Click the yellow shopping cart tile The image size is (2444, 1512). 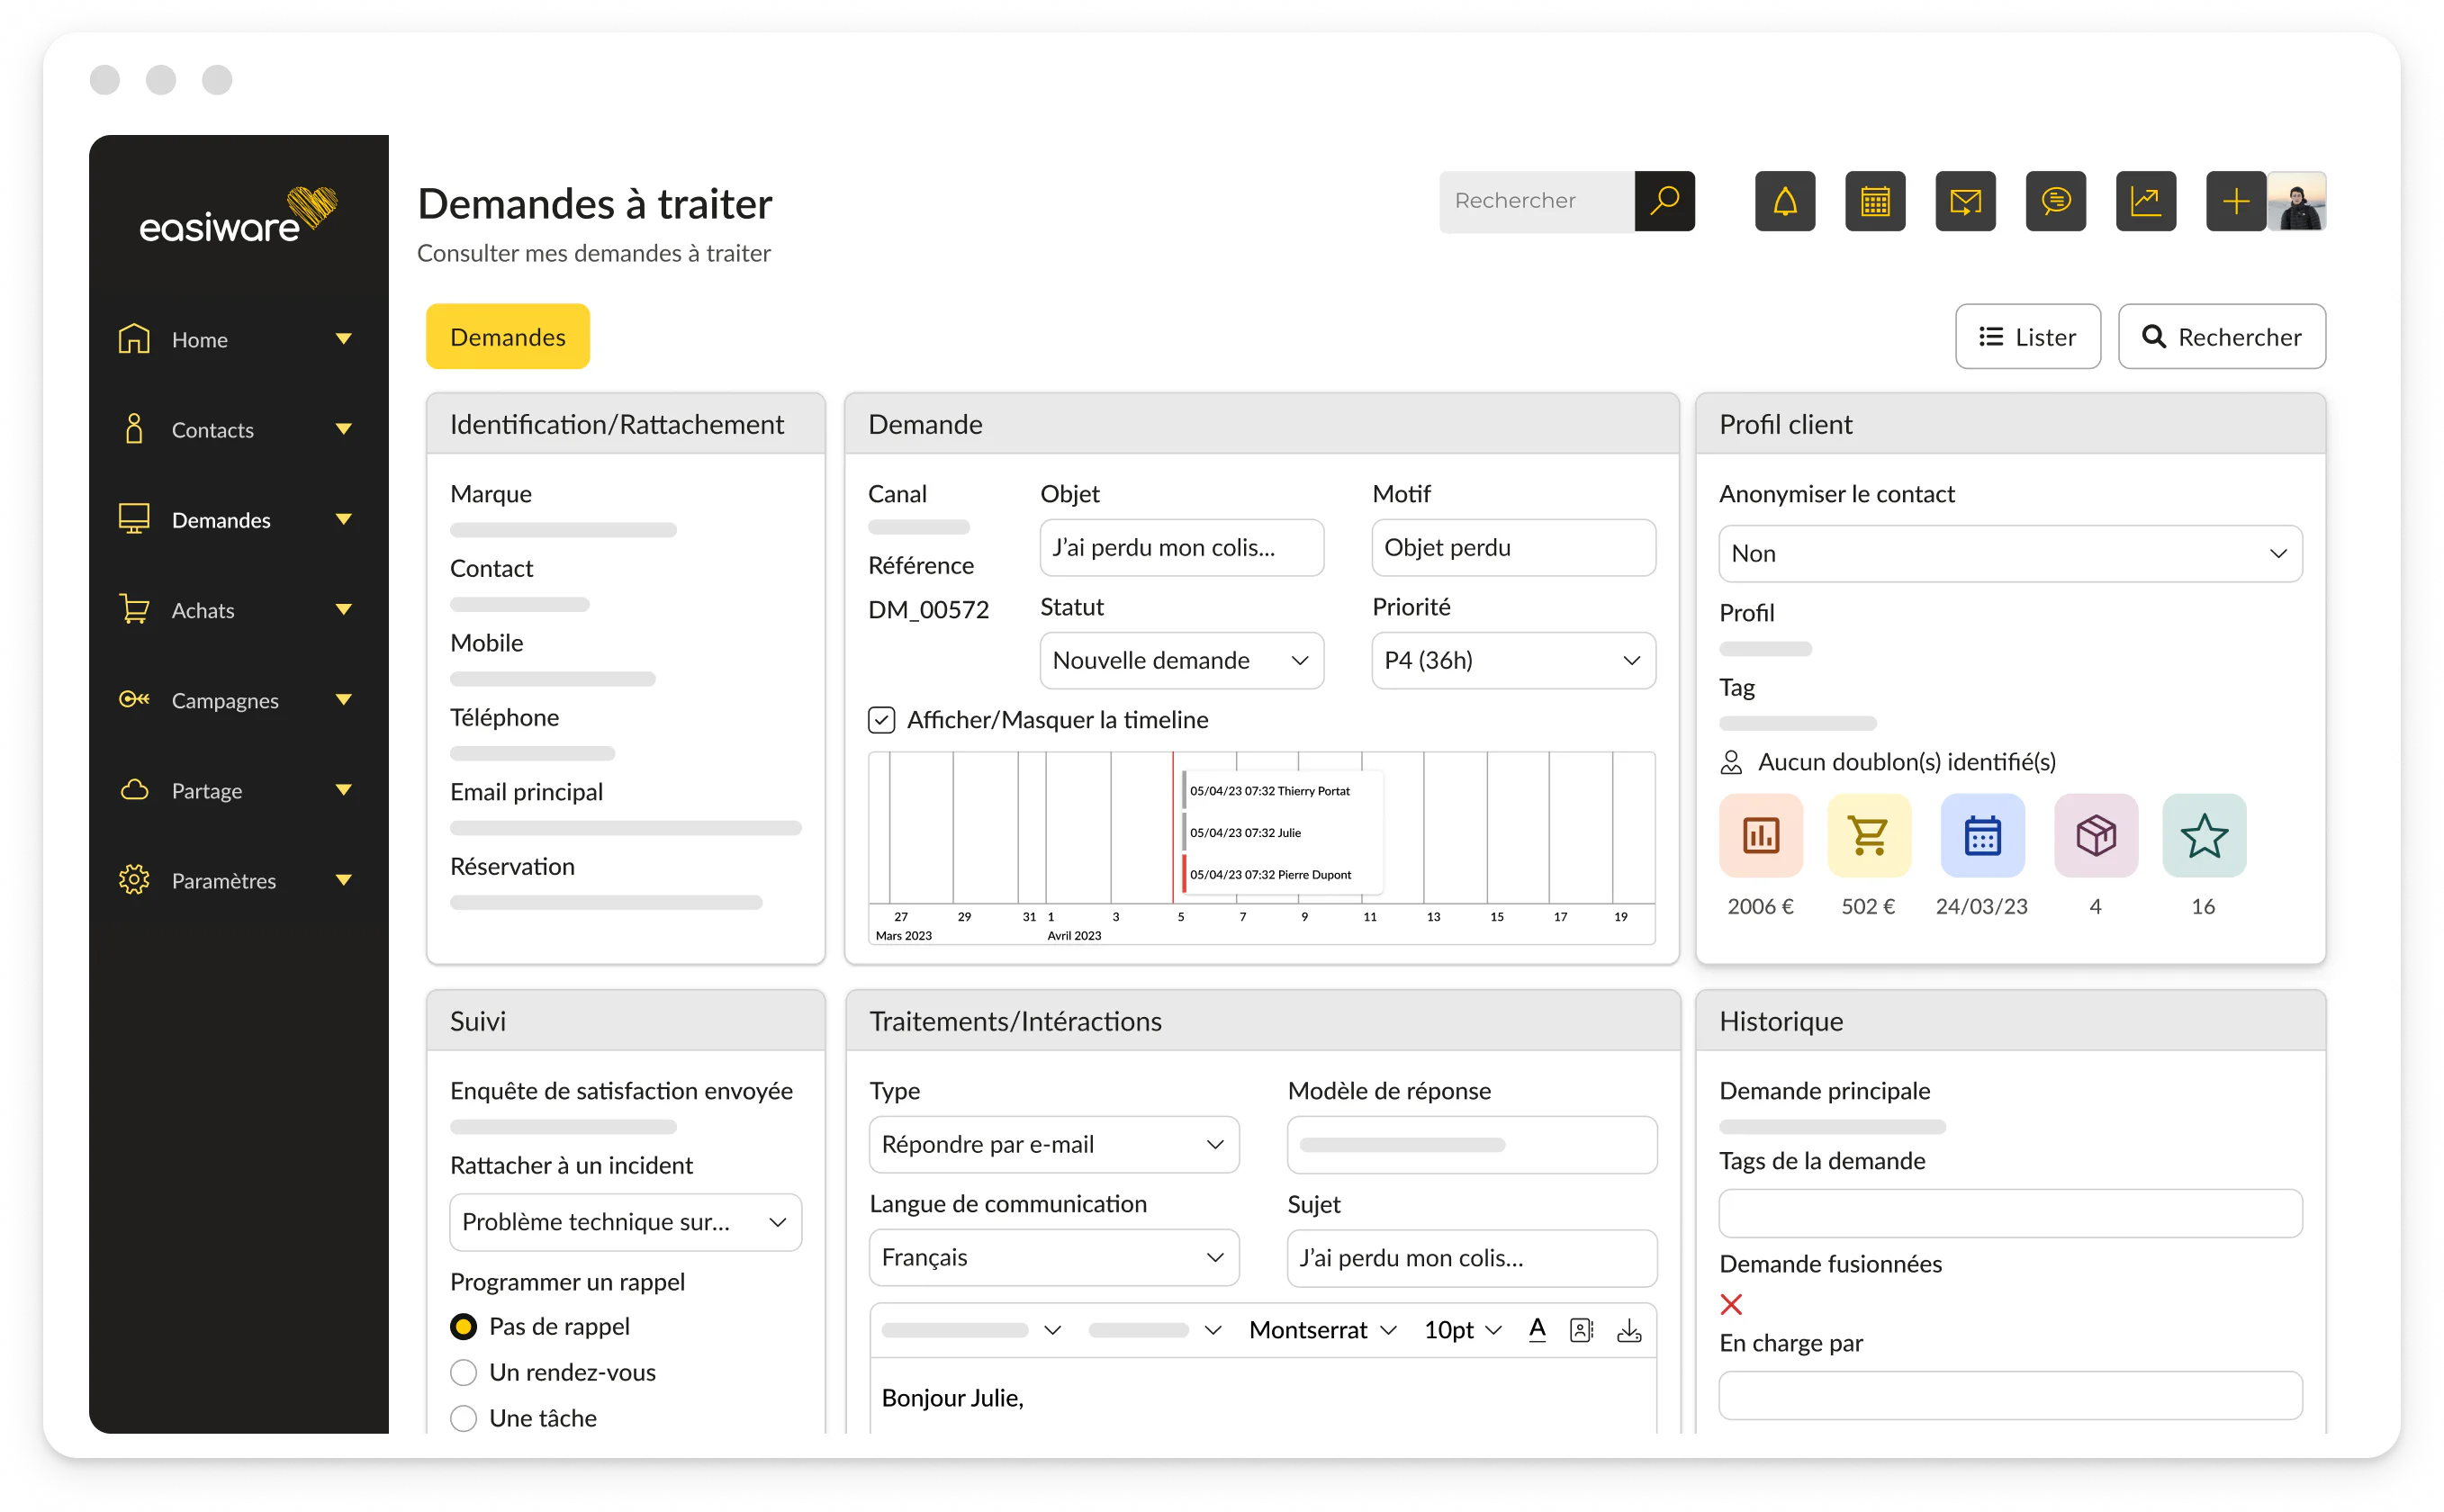click(1868, 836)
